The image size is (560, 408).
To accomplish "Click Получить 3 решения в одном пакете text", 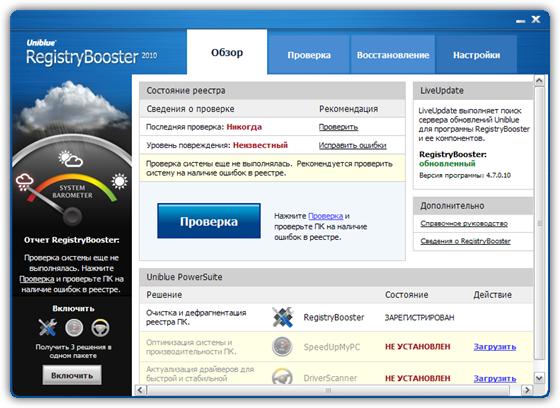I will pos(73,351).
